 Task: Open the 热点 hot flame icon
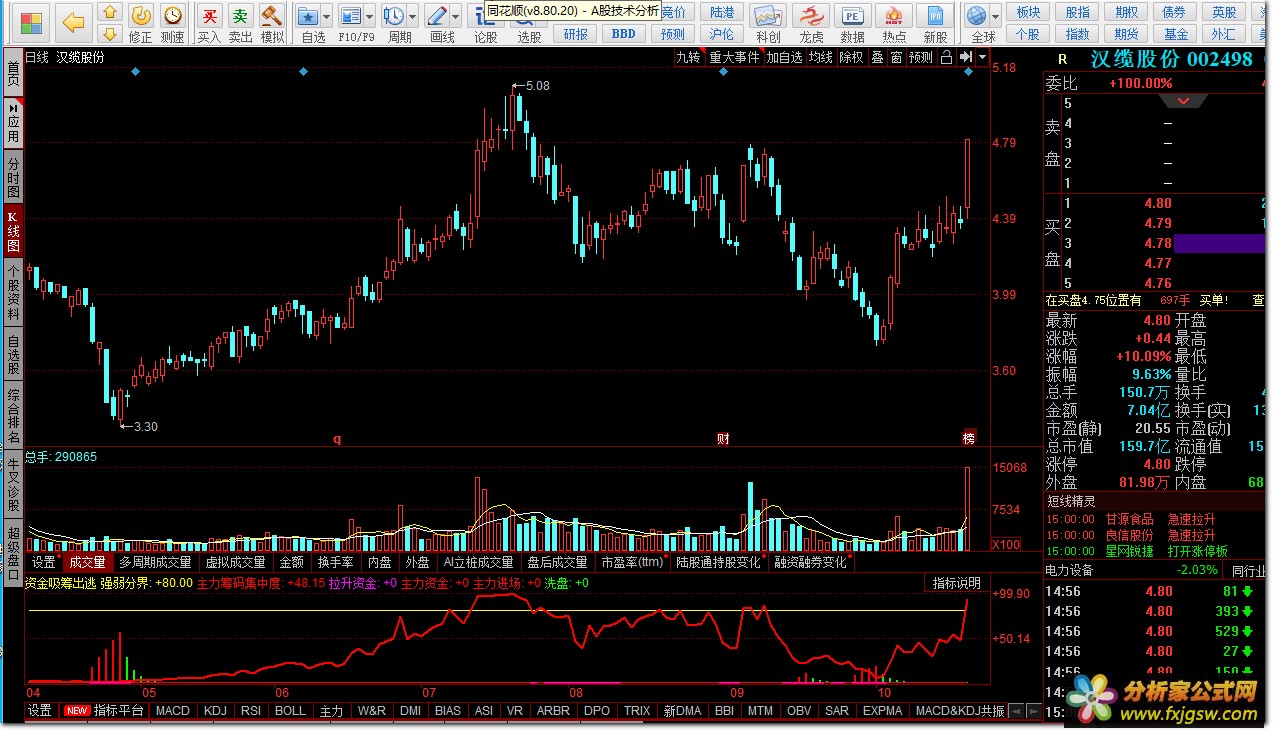pyautogui.click(x=894, y=15)
